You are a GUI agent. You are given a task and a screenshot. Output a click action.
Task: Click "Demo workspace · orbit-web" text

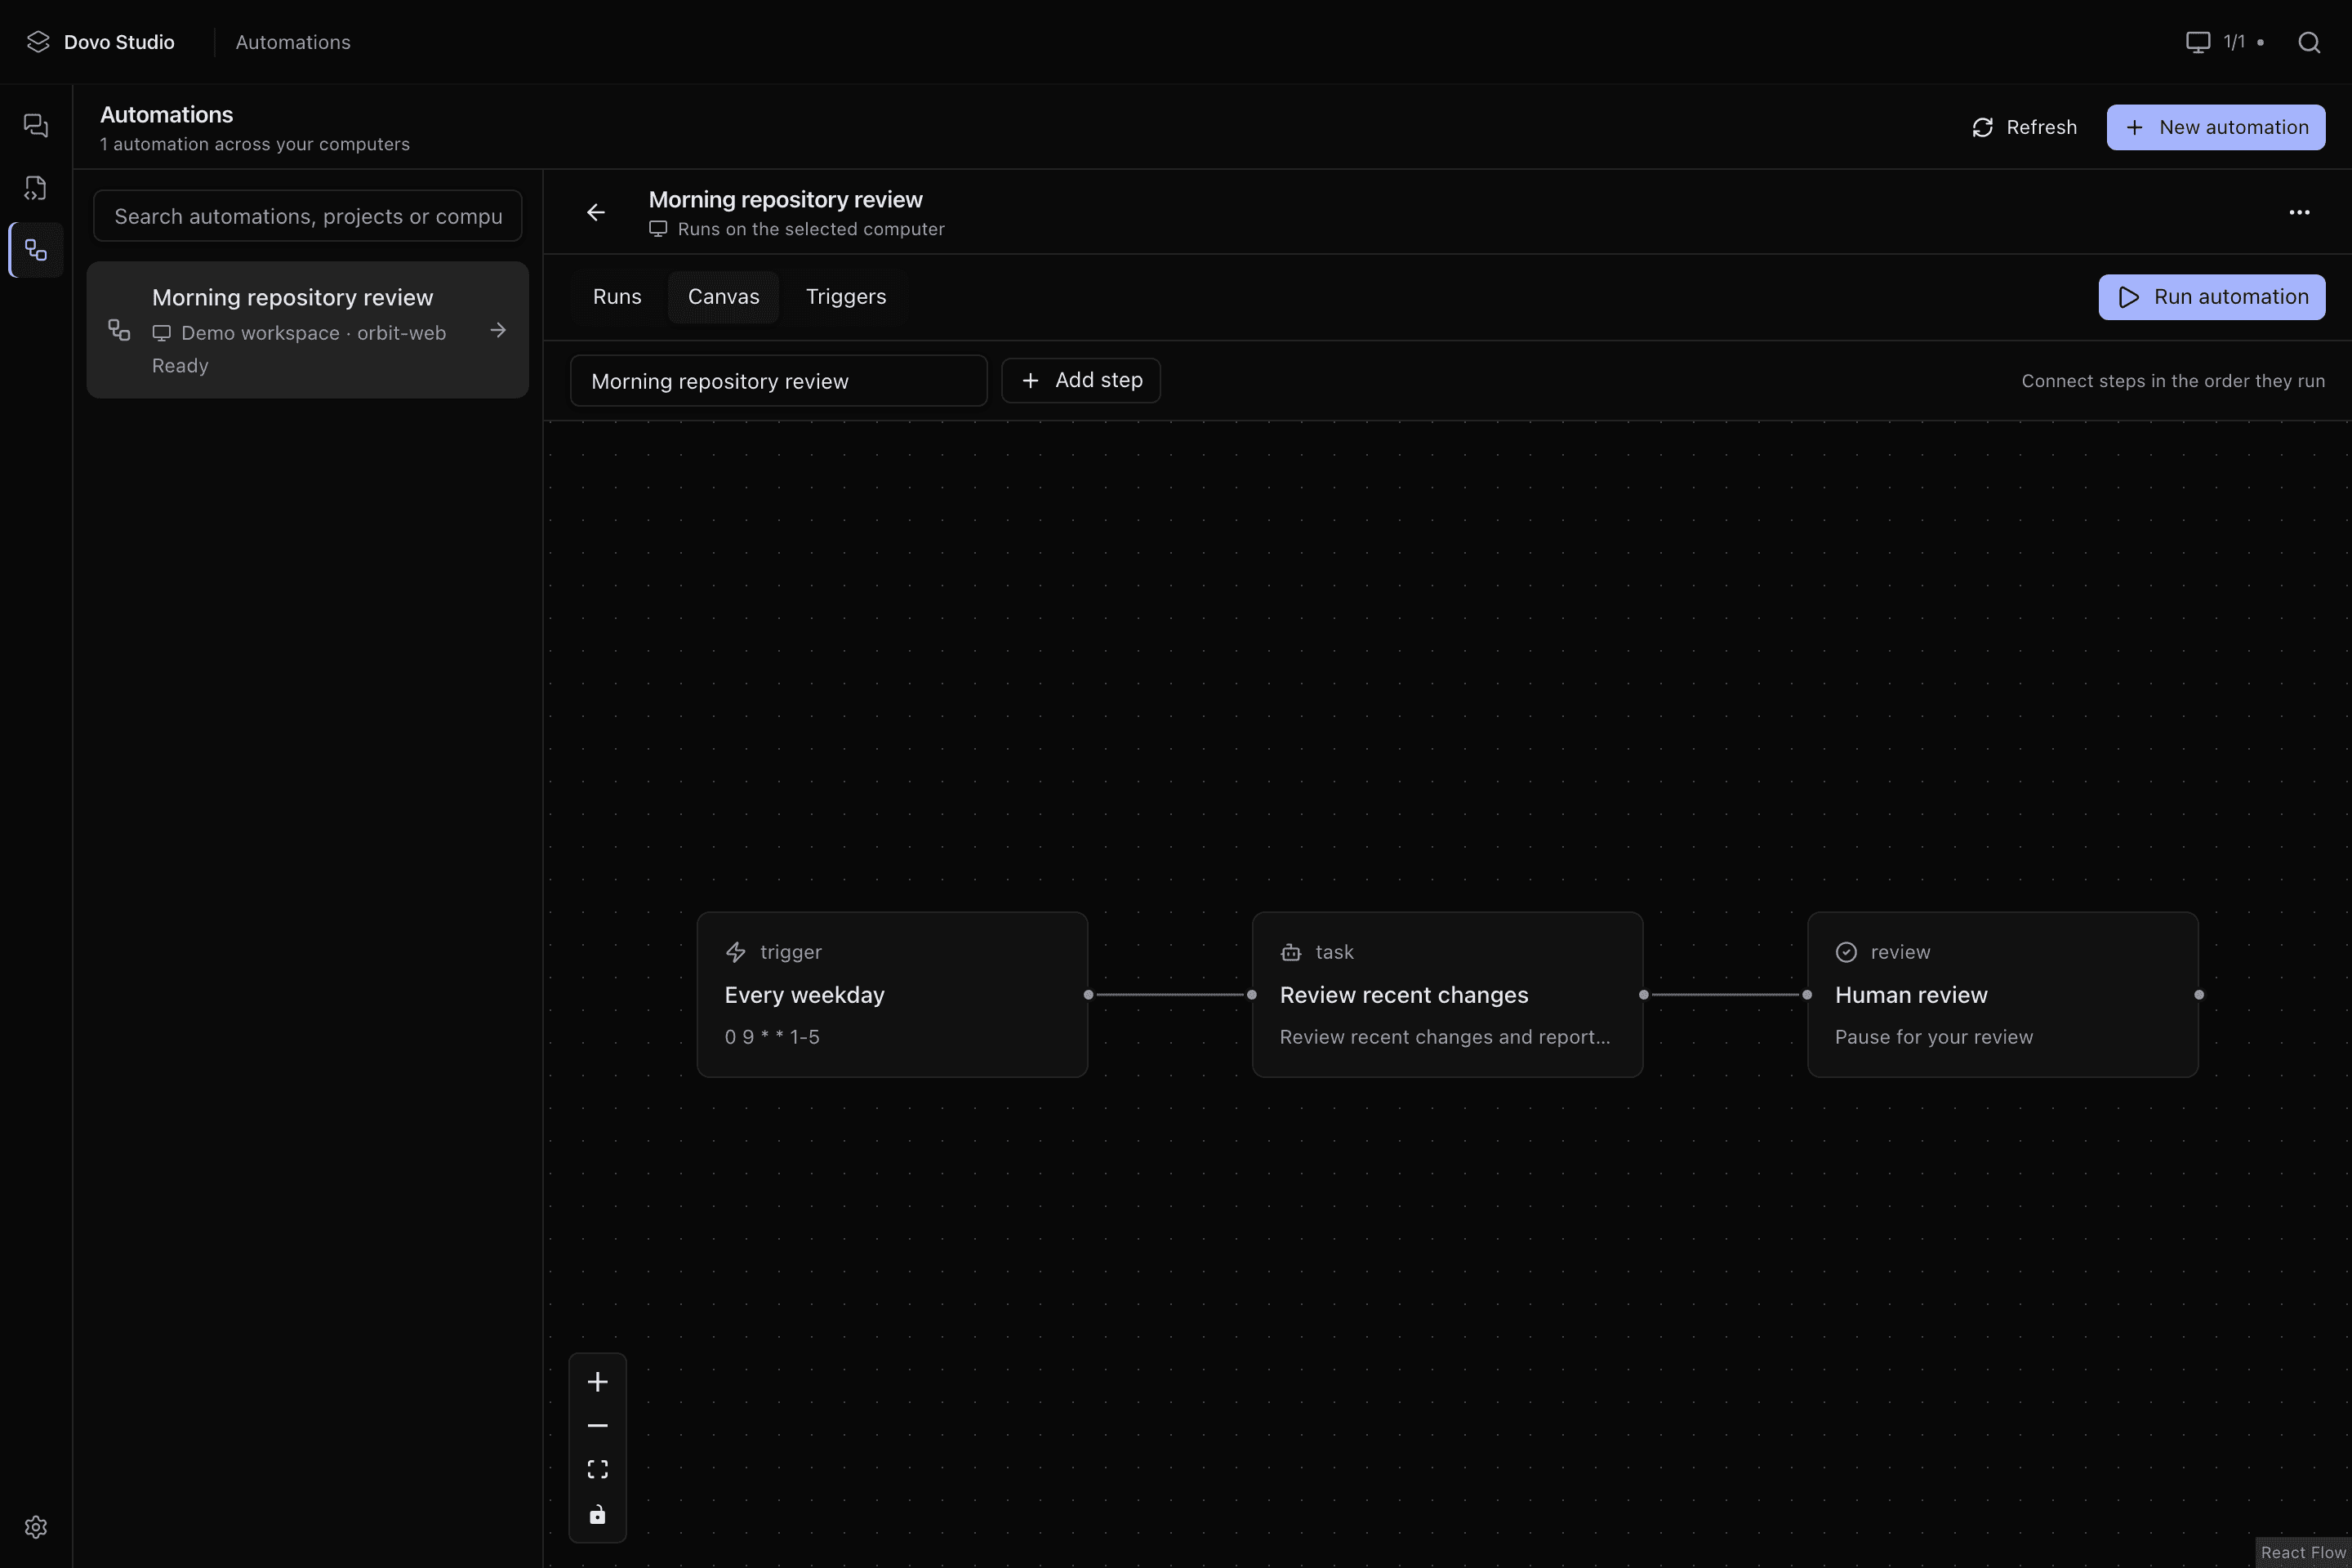[x=313, y=333]
